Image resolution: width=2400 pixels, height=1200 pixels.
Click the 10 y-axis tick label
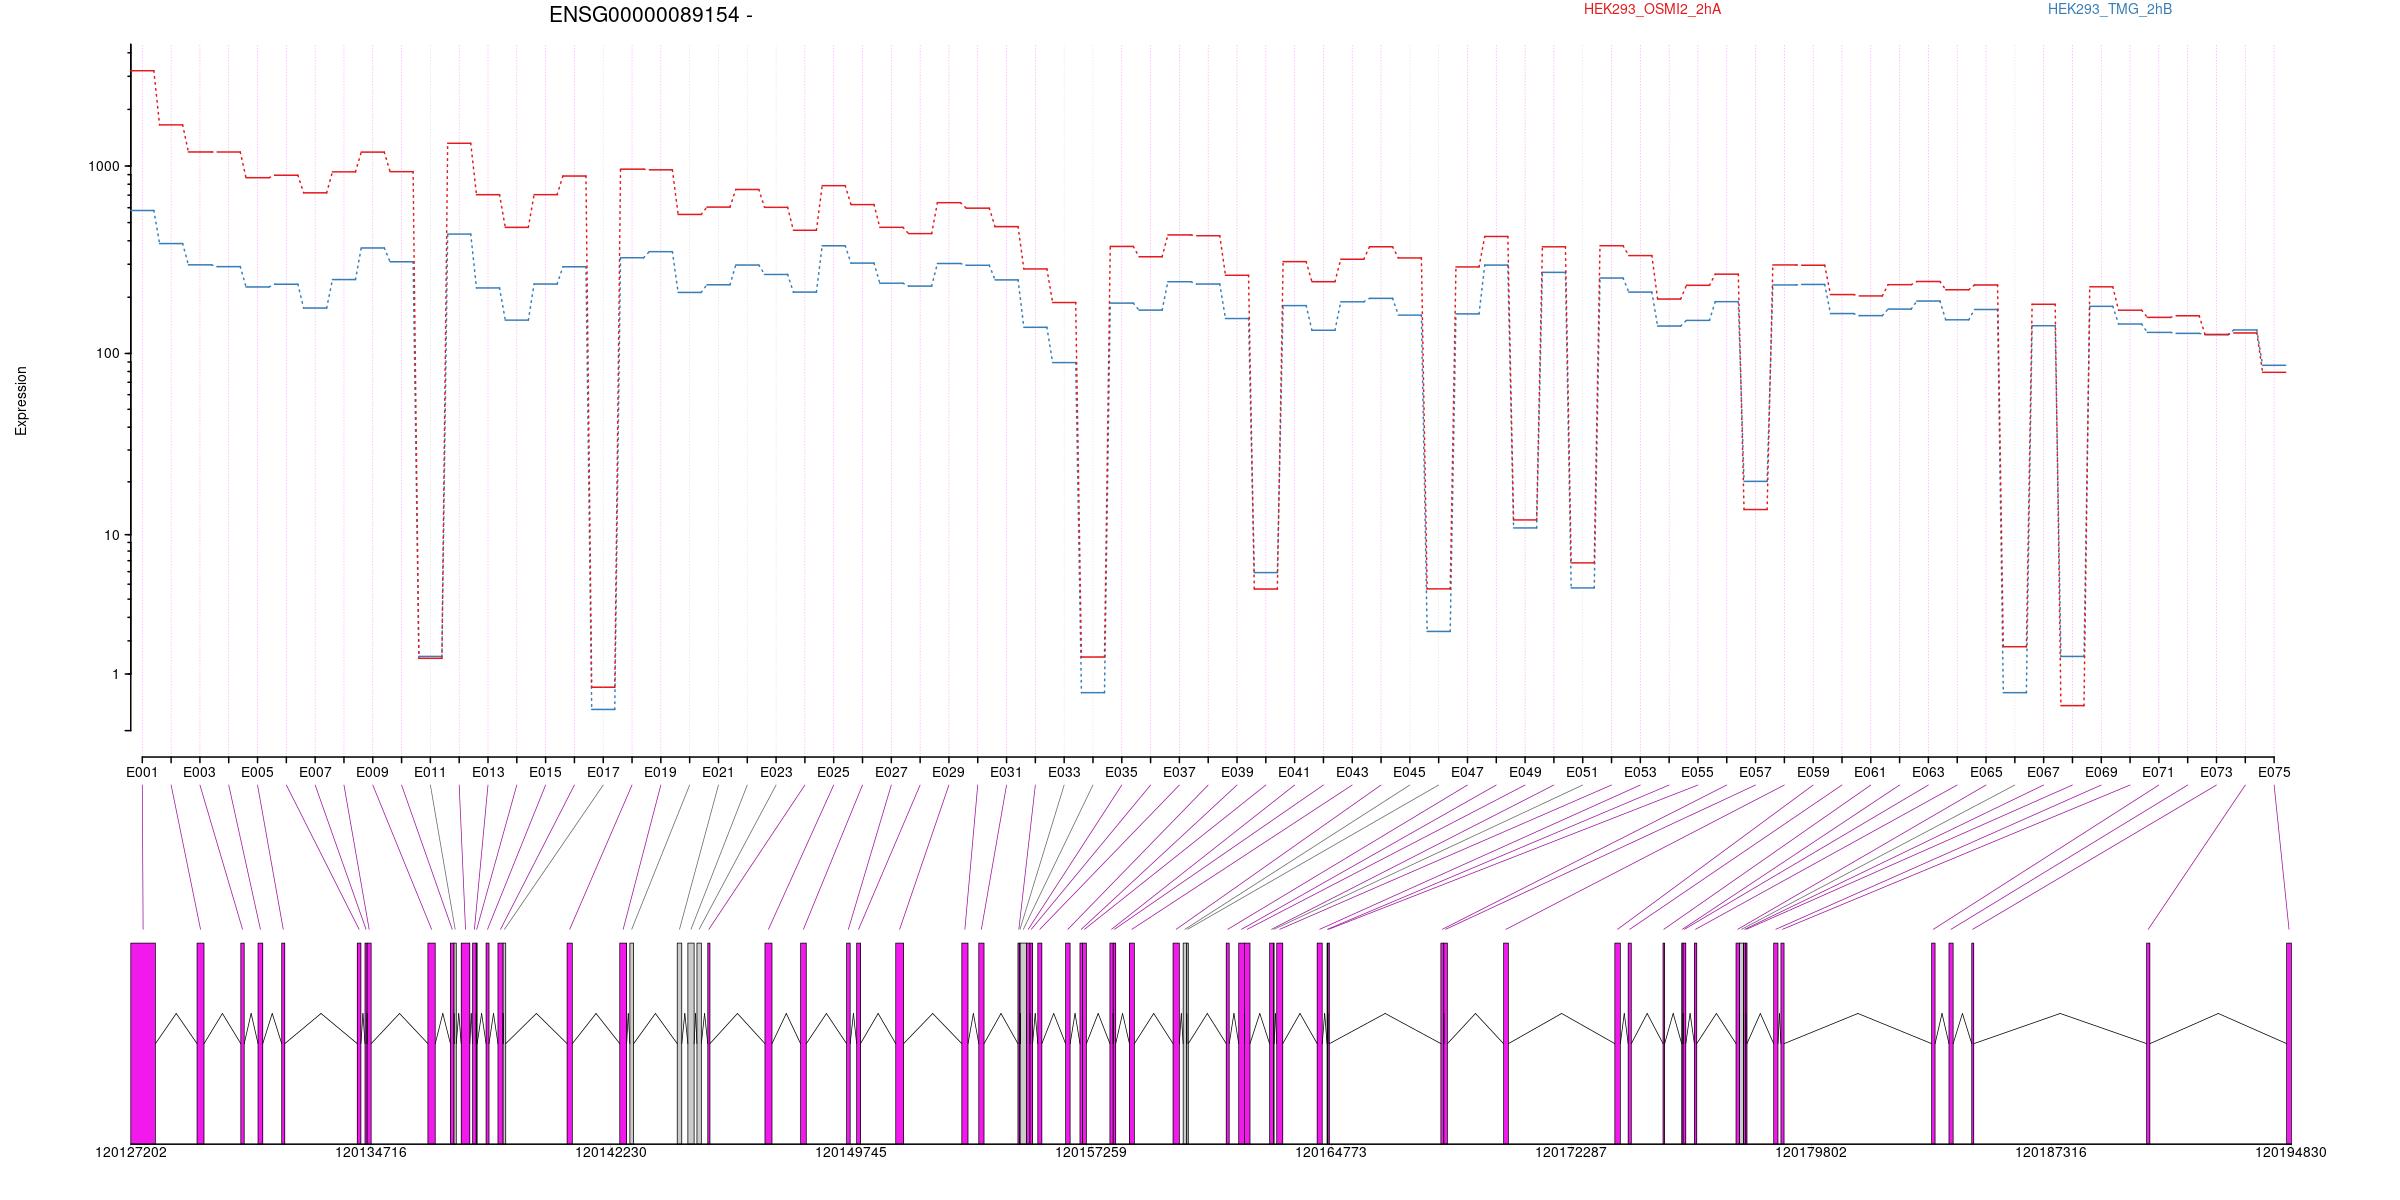[x=112, y=535]
